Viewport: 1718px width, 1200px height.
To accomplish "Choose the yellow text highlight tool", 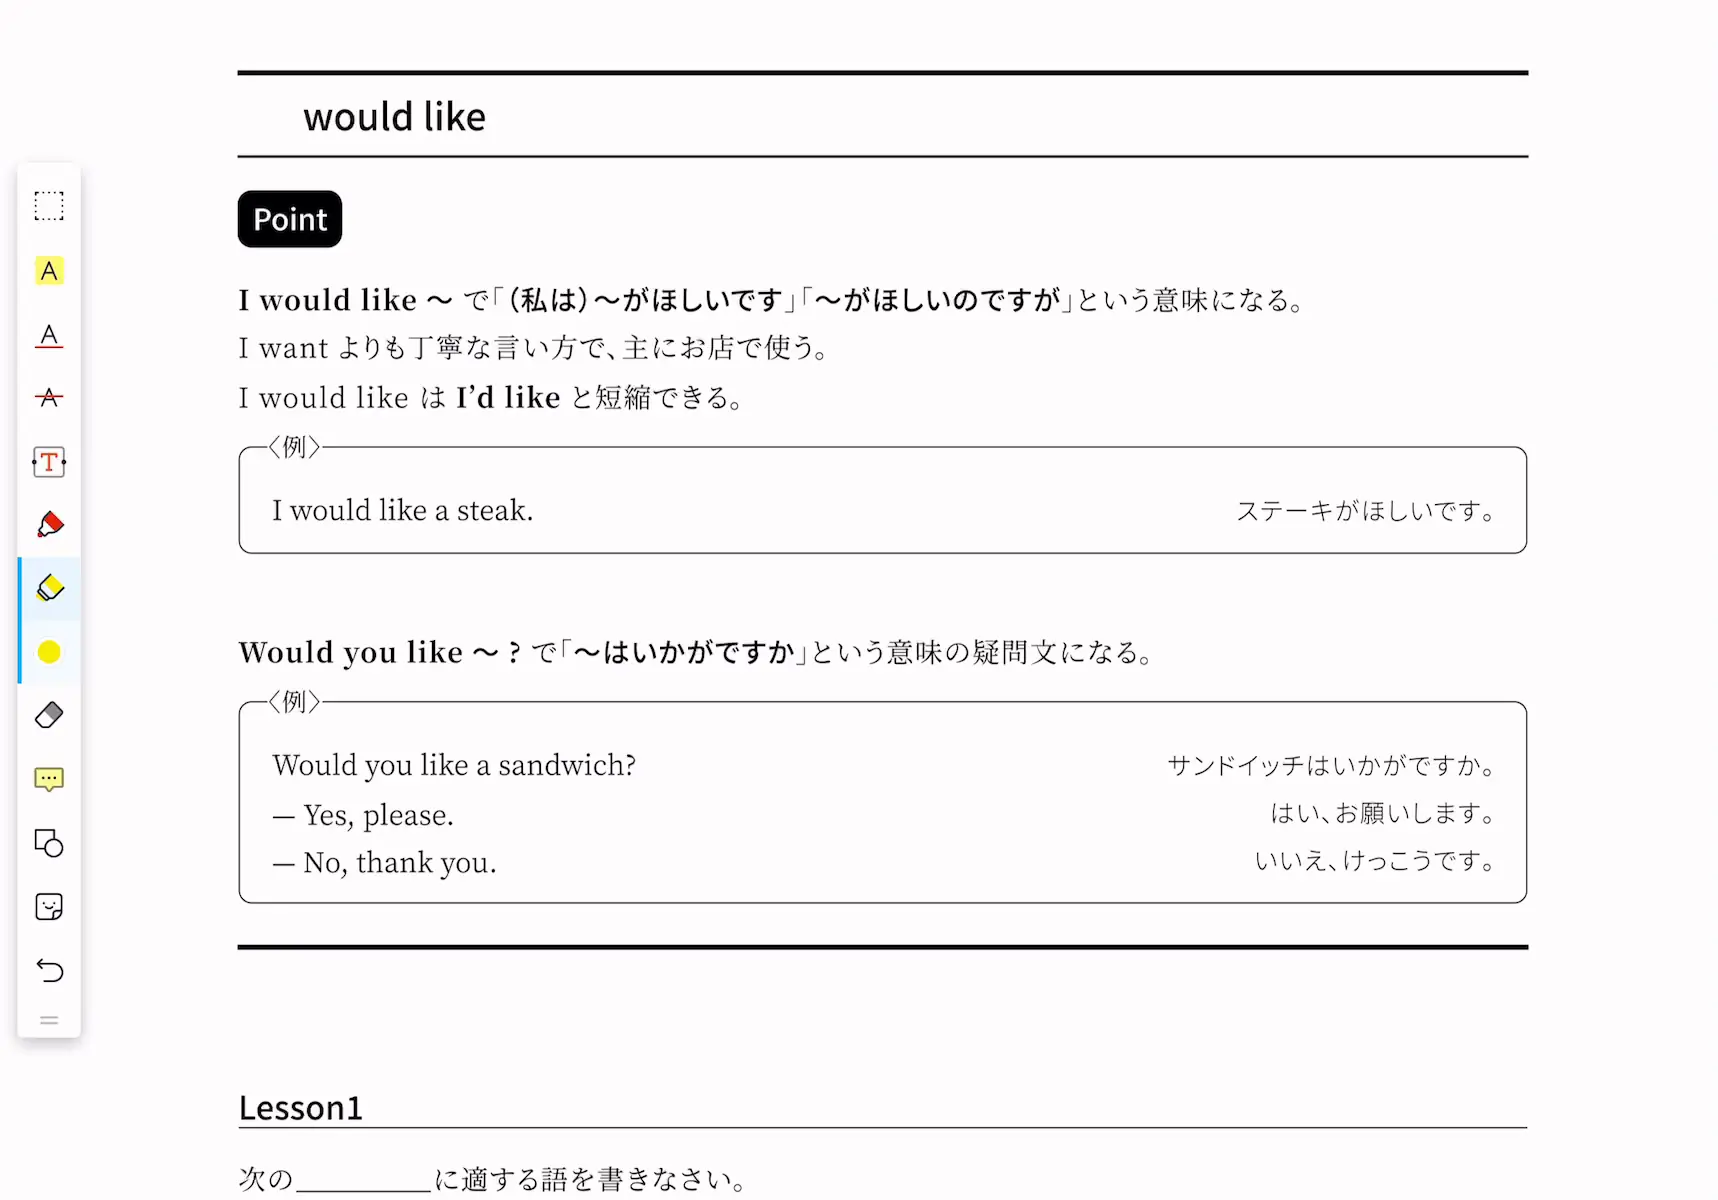I will pyautogui.click(x=49, y=271).
